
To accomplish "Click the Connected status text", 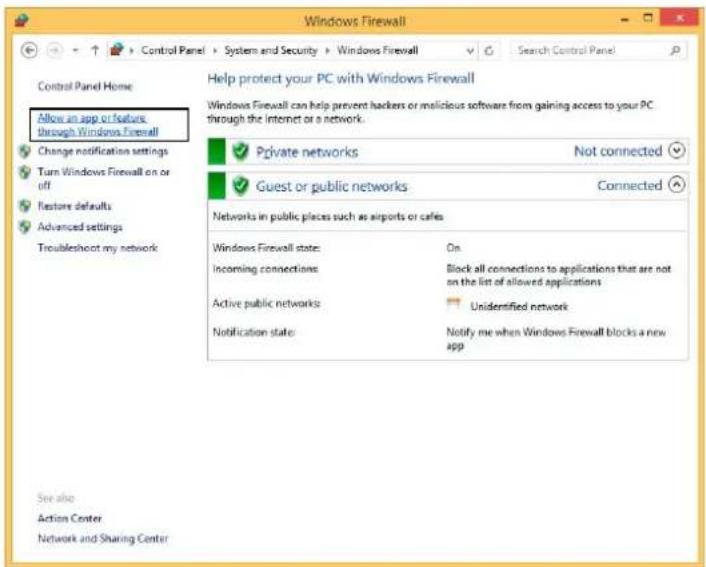I will pyautogui.click(x=629, y=185).
